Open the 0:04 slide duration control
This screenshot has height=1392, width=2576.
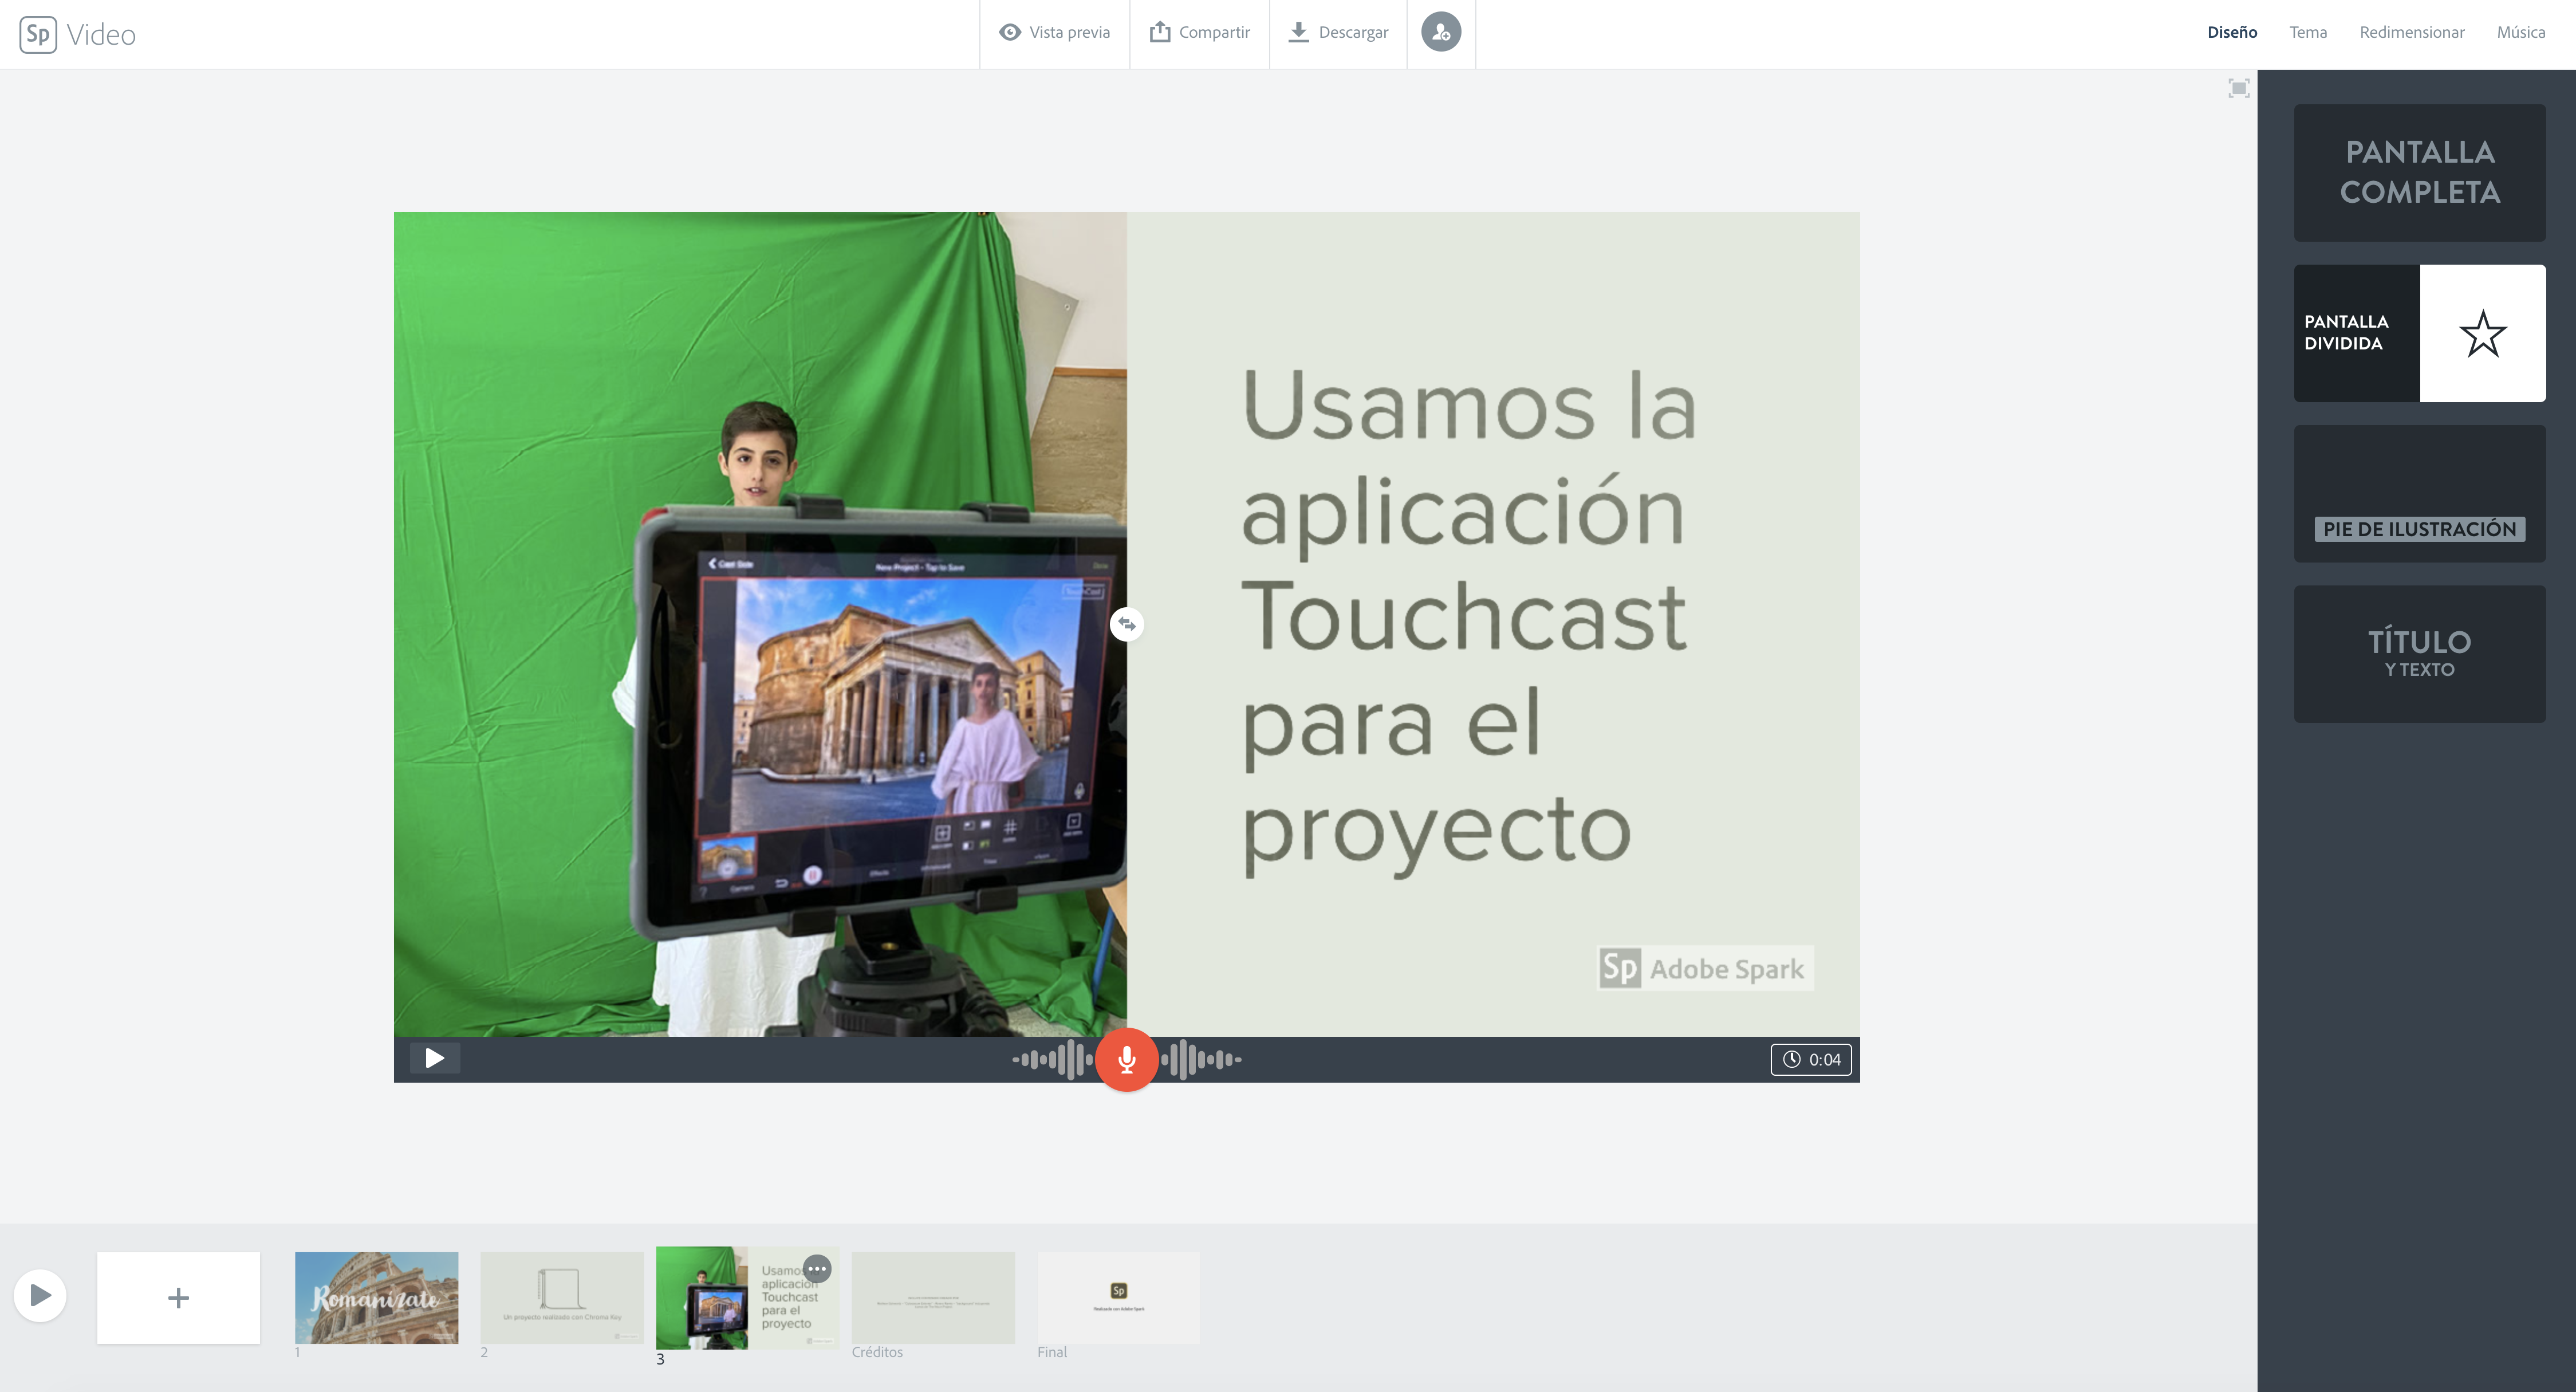click(x=1811, y=1059)
